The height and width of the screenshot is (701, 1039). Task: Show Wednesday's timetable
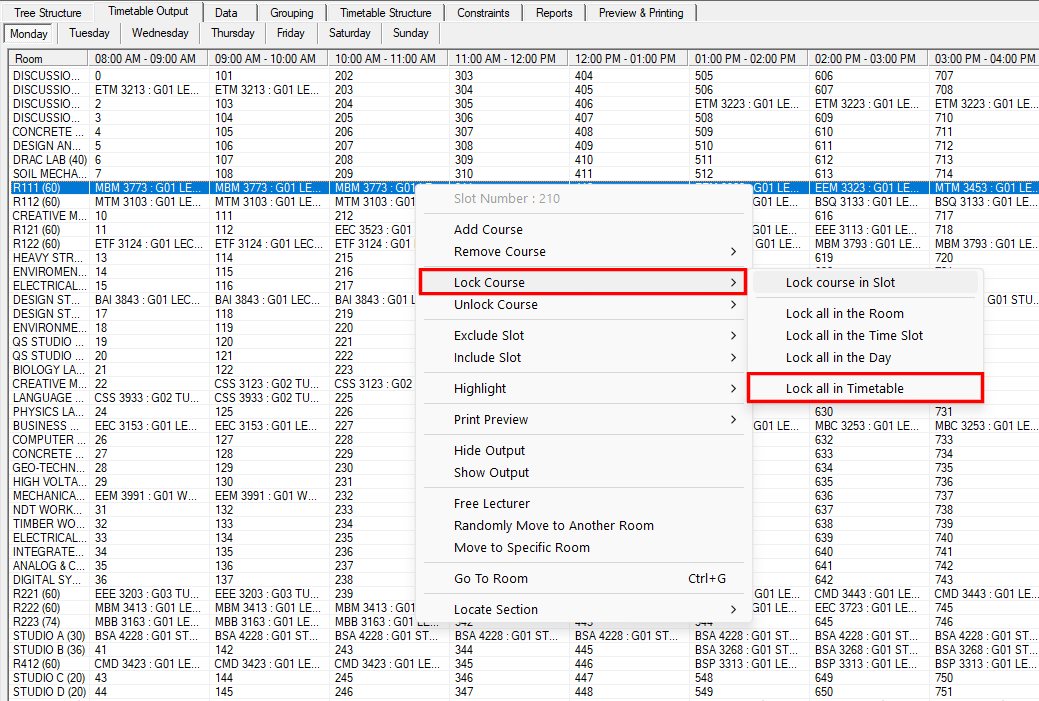coord(160,33)
